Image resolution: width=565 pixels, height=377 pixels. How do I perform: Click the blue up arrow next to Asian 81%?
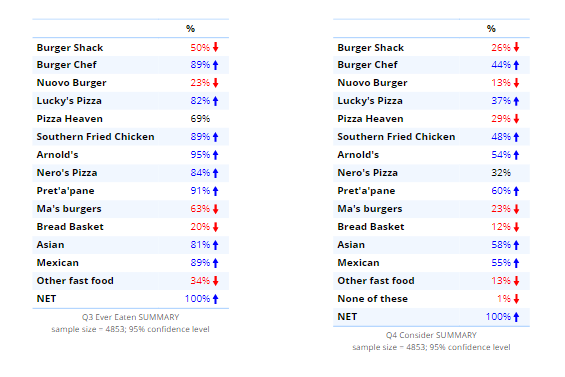click(x=215, y=245)
